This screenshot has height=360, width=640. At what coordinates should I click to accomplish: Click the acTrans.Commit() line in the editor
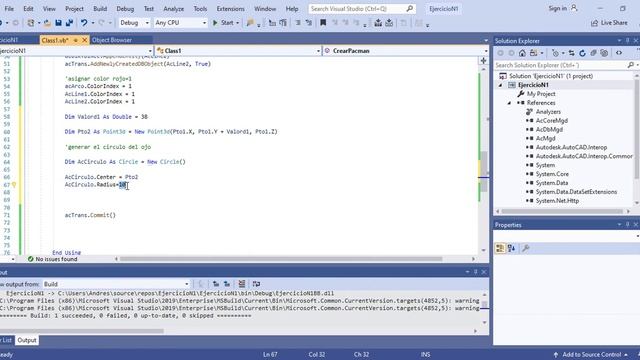coord(90,215)
